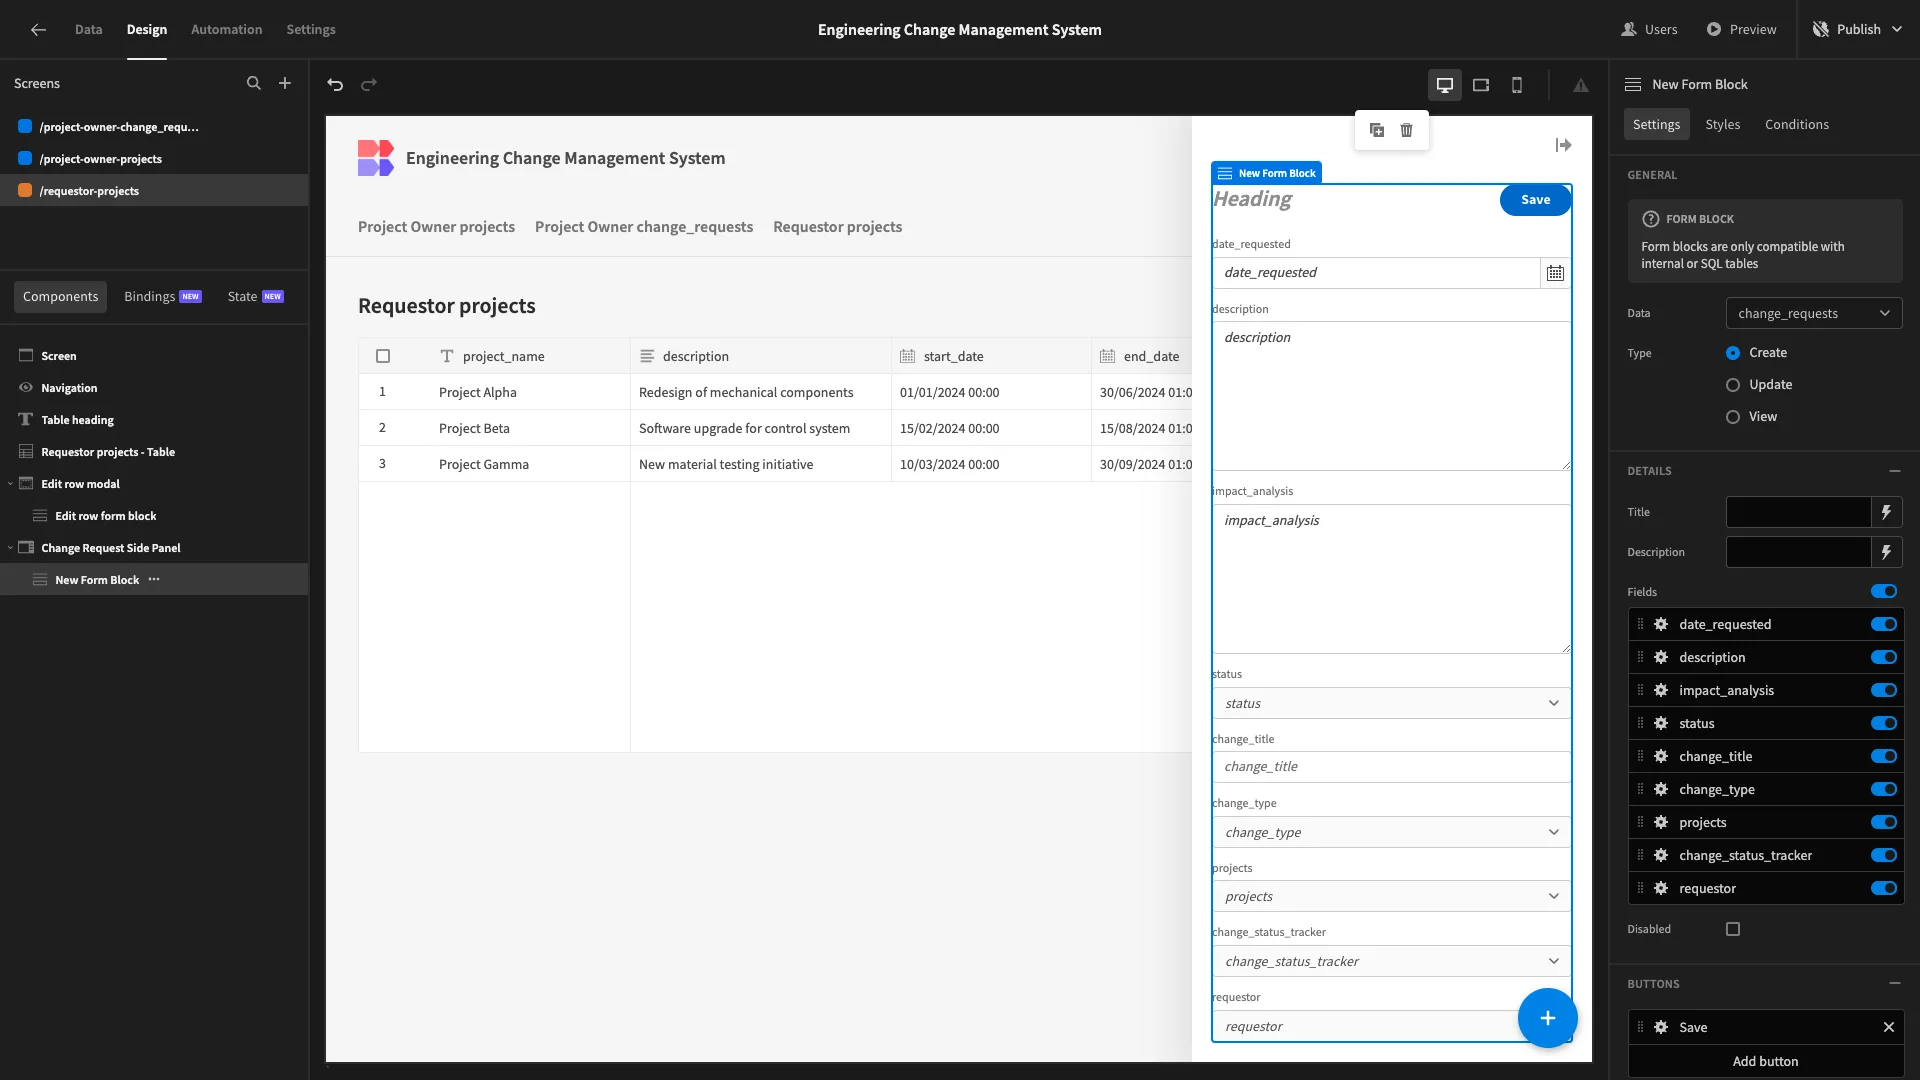The width and height of the screenshot is (1920, 1080).
Task: Switch to the Automation tab
Action: (x=226, y=29)
